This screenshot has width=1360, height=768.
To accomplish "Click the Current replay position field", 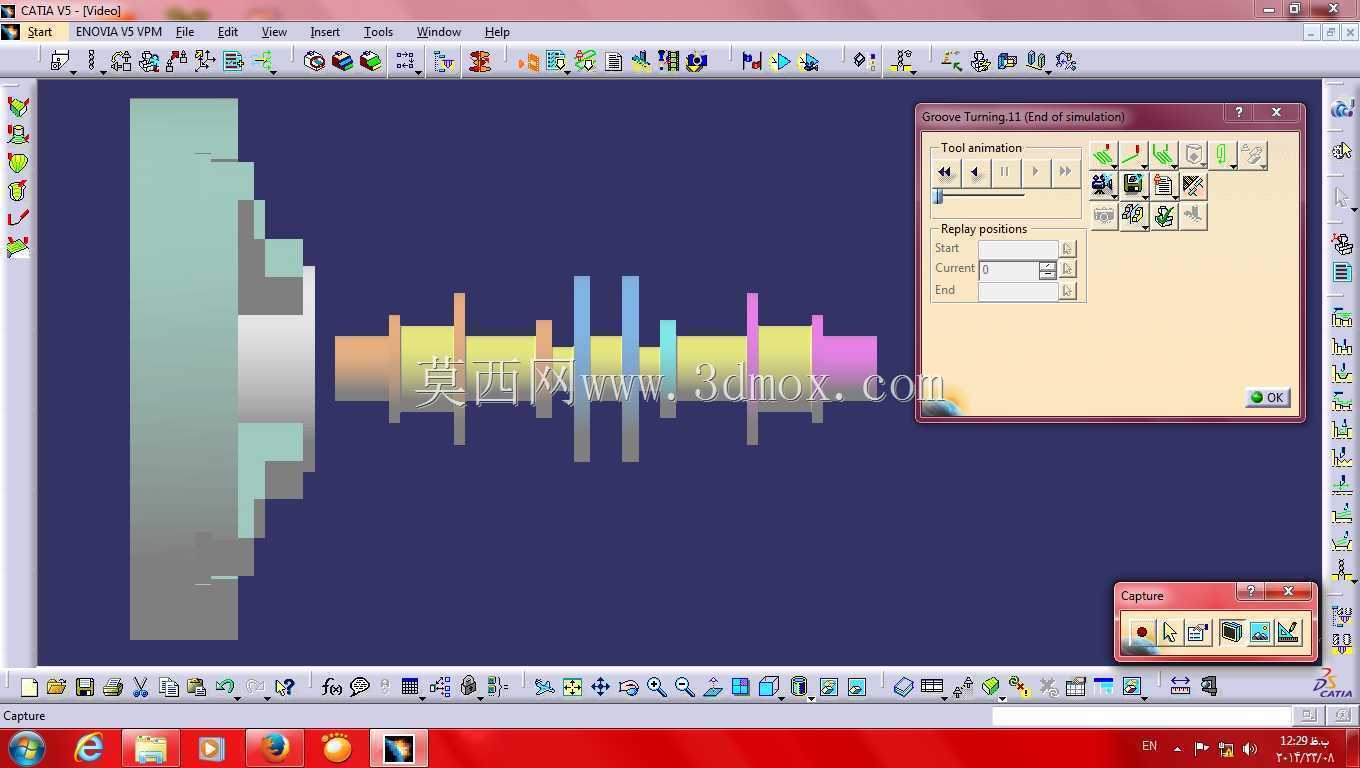I will (x=1009, y=270).
